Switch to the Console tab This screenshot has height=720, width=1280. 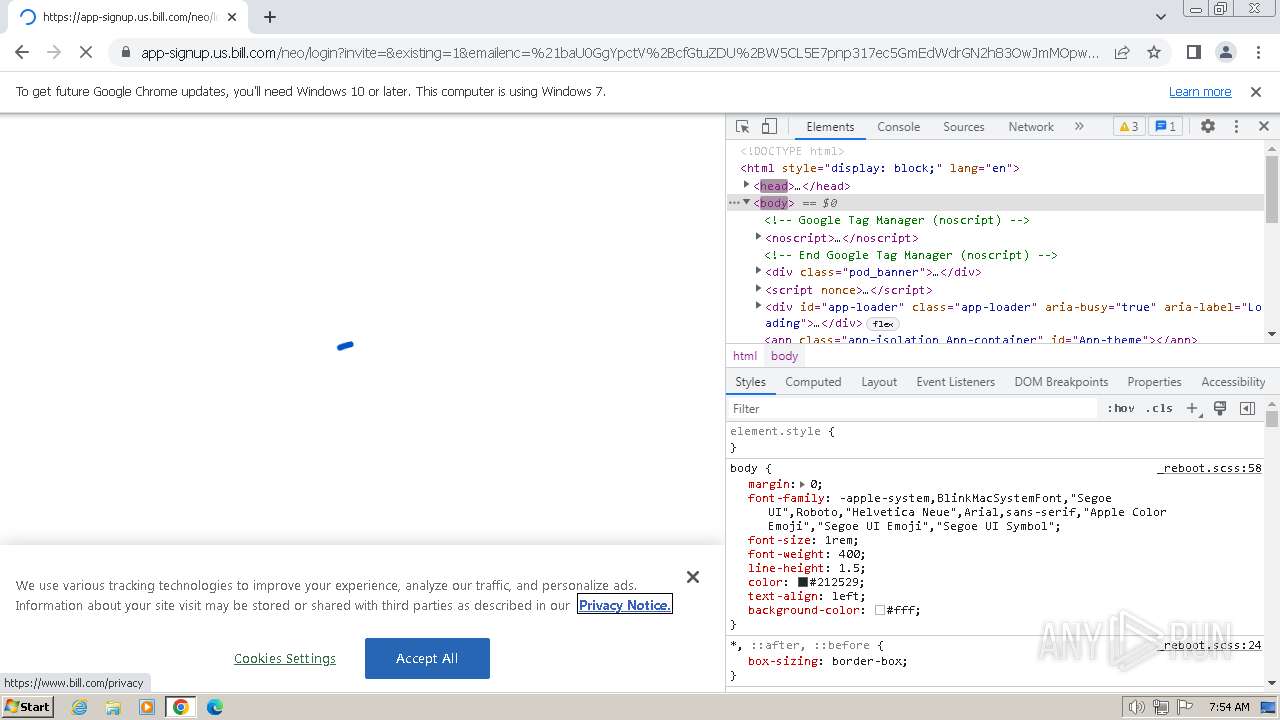pyautogui.click(x=898, y=127)
